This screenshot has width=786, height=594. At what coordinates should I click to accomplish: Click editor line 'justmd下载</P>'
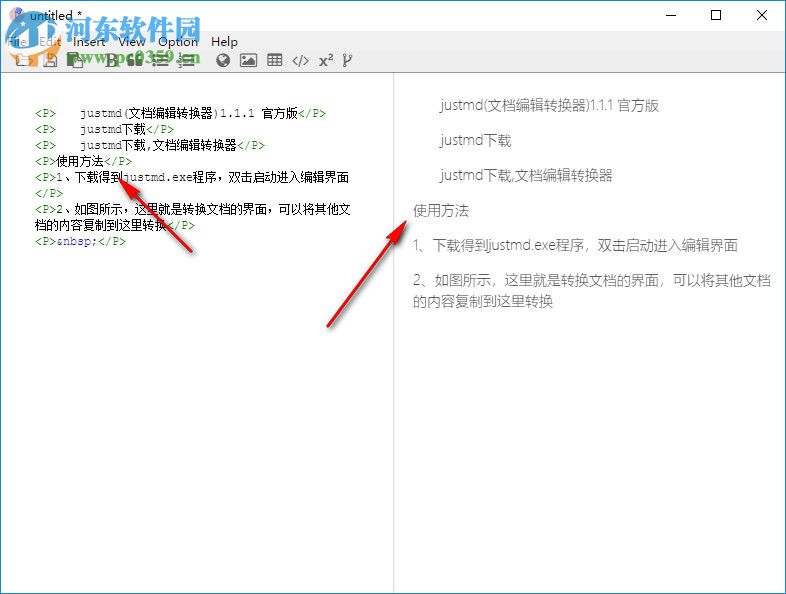pyautogui.click(x=104, y=129)
